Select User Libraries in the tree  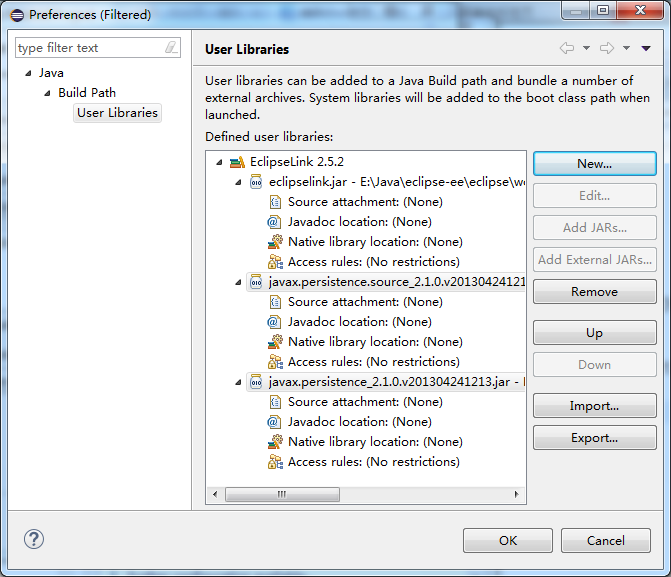[x=117, y=113]
